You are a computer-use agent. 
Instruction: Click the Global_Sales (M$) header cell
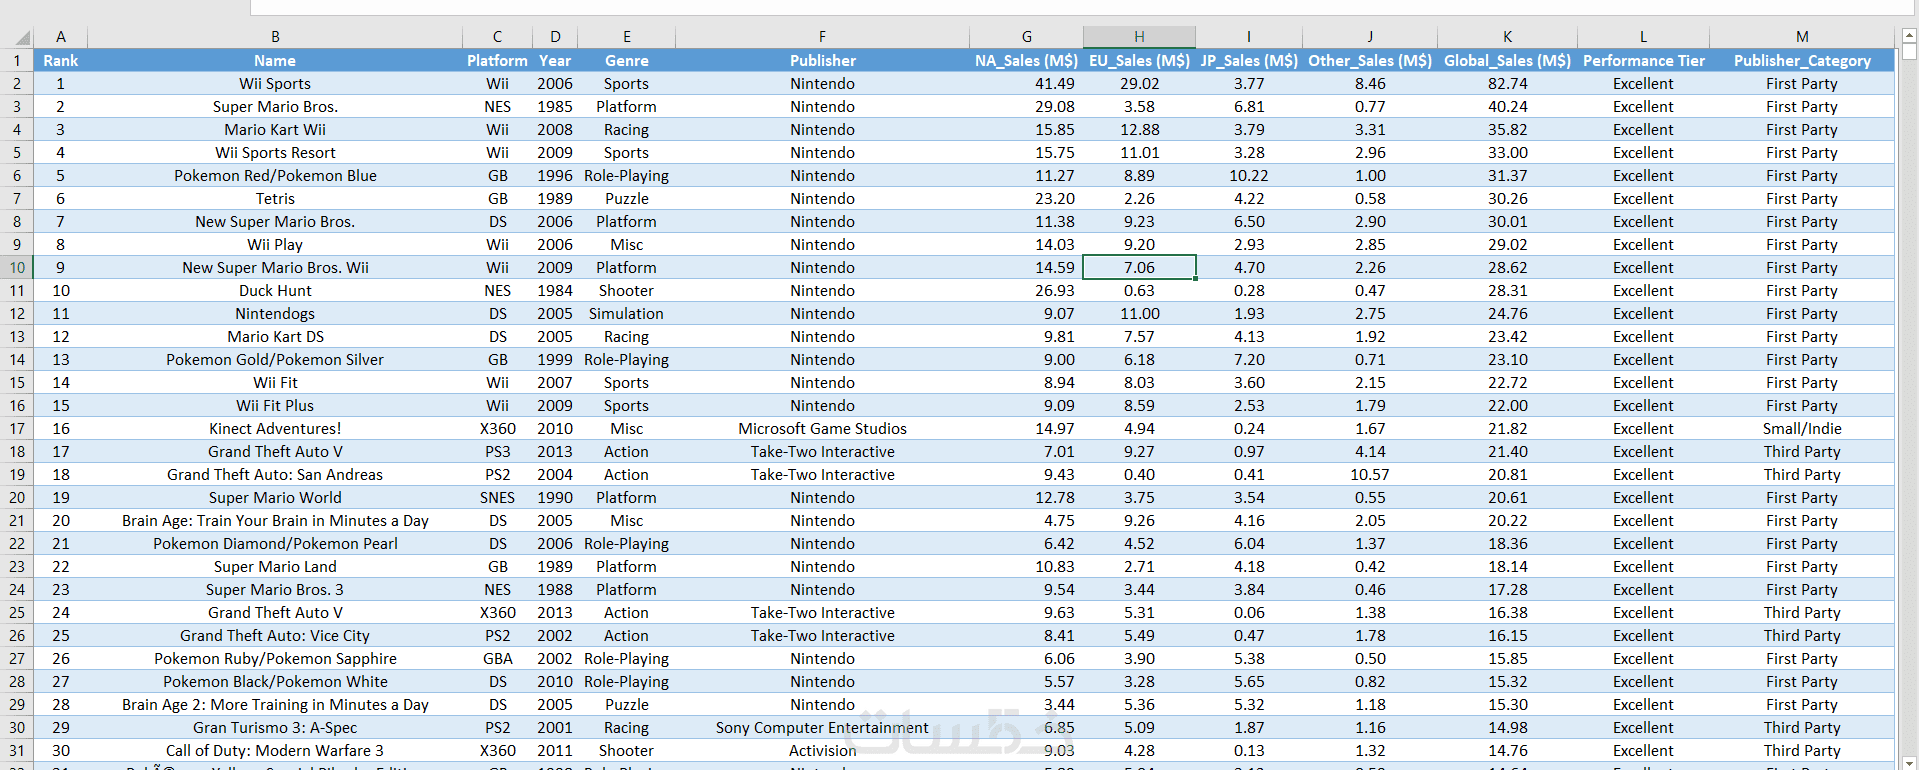point(1507,61)
